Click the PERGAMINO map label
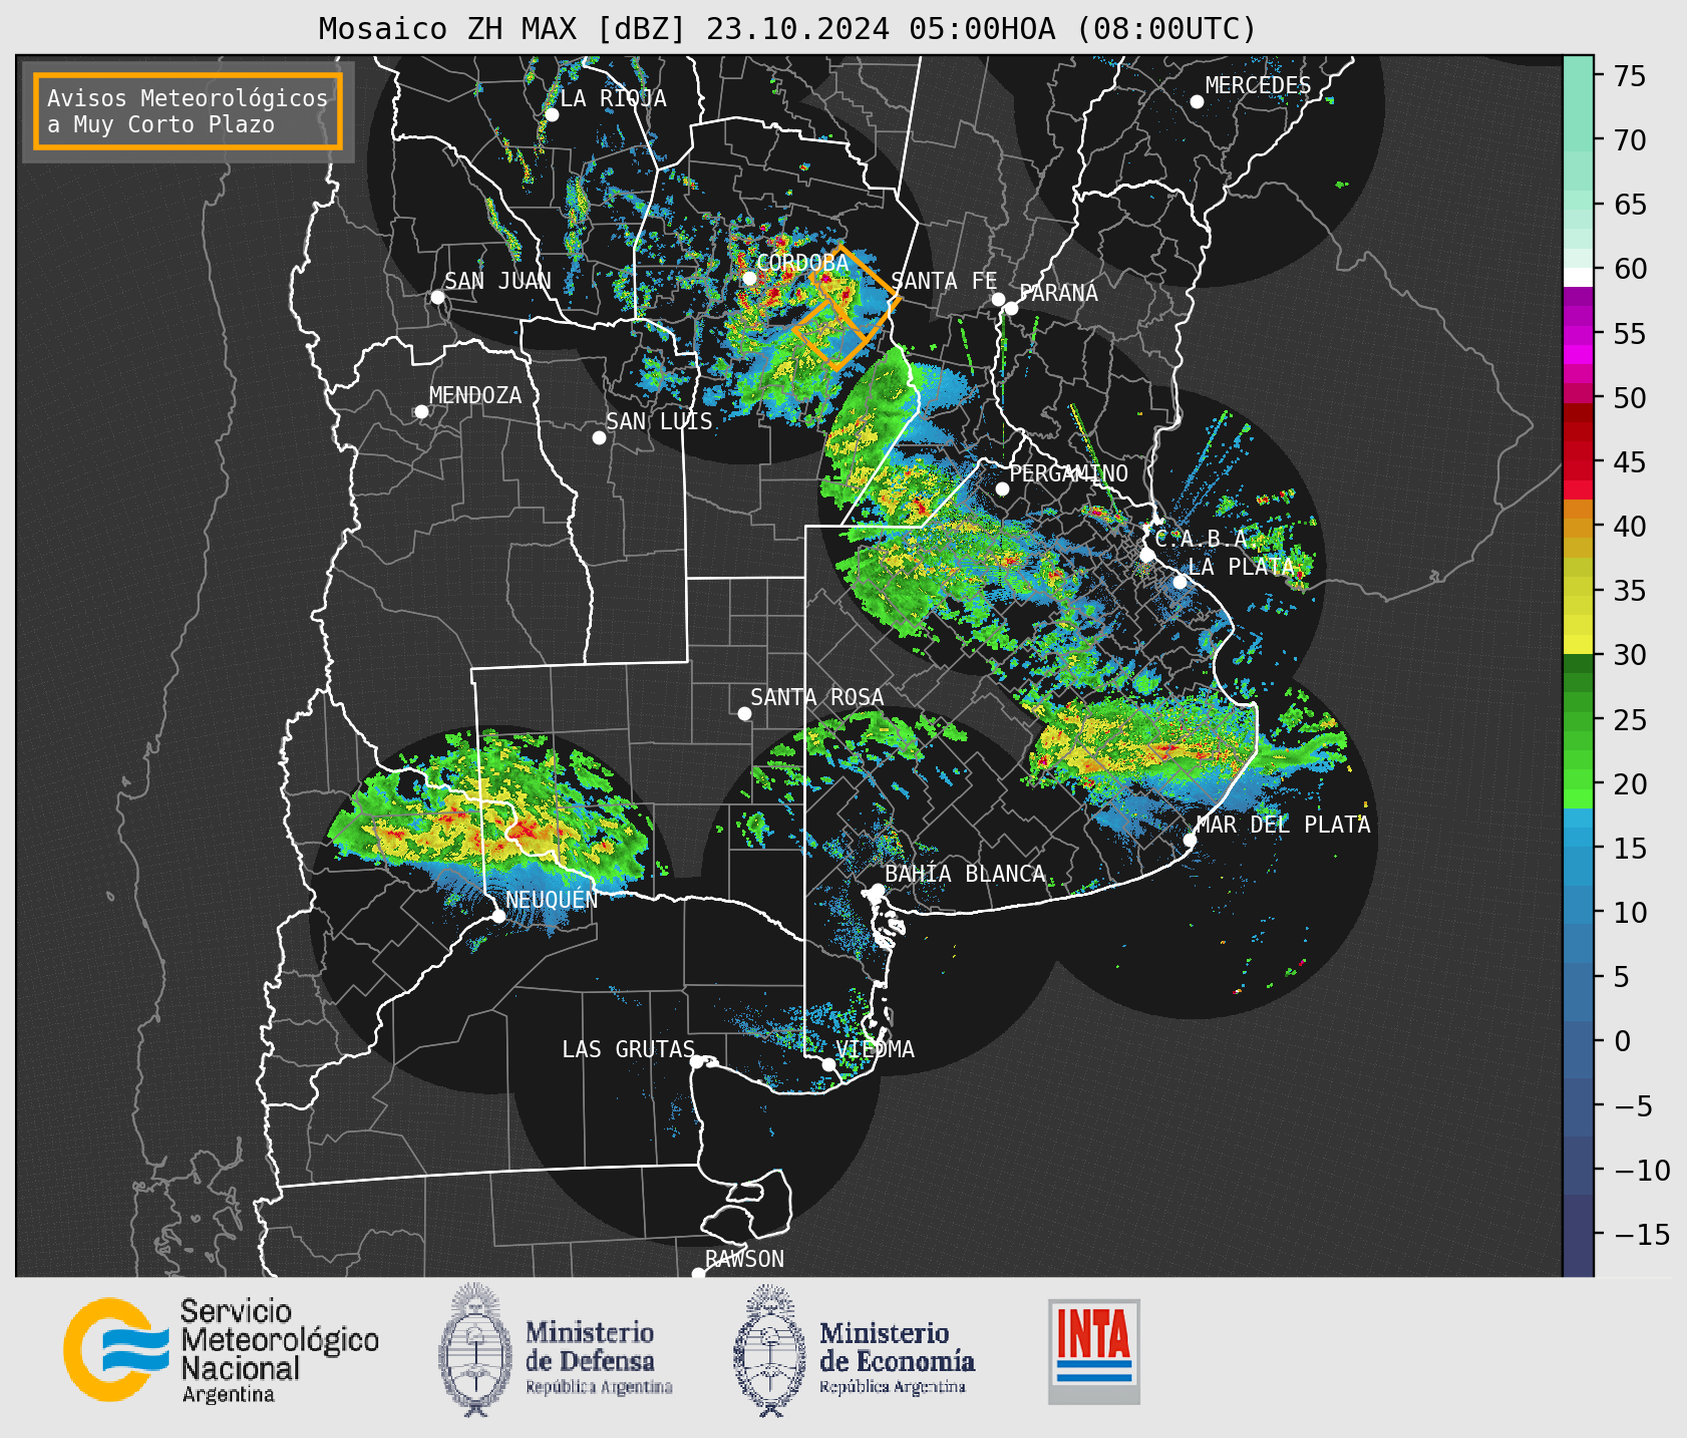 (x=1068, y=474)
